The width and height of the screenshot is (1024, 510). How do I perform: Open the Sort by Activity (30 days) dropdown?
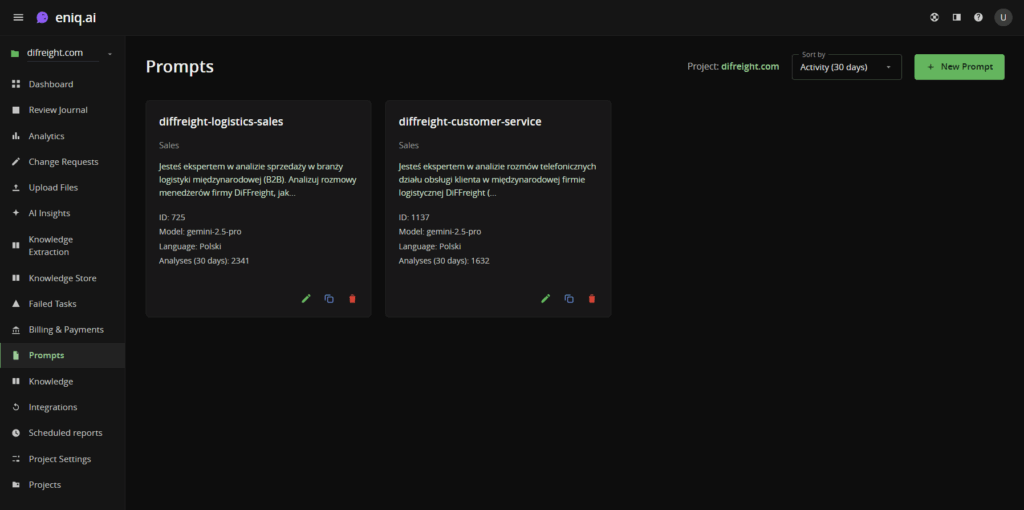pyautogui.click(x=846, y=67)
